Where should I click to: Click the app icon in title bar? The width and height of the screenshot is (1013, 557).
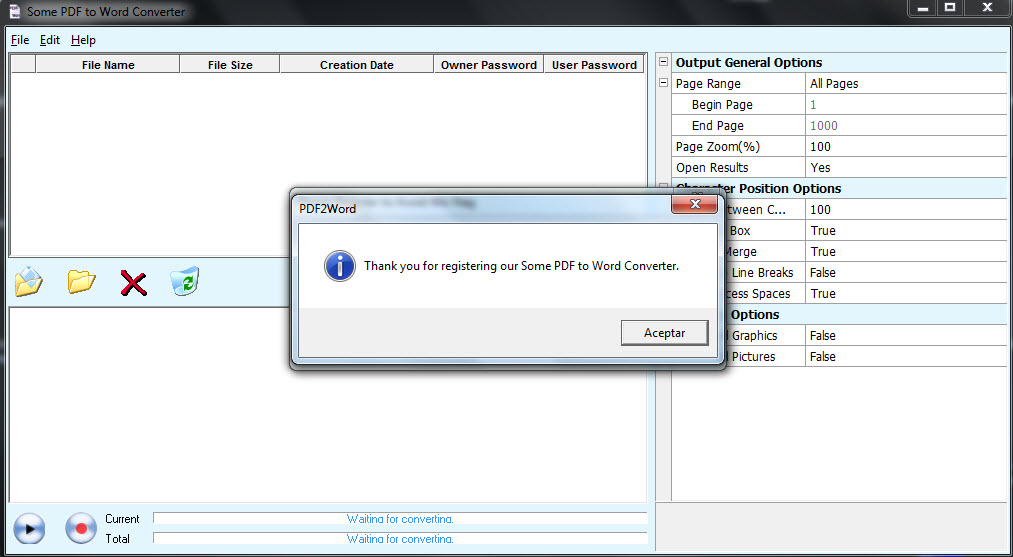point(14,12)
